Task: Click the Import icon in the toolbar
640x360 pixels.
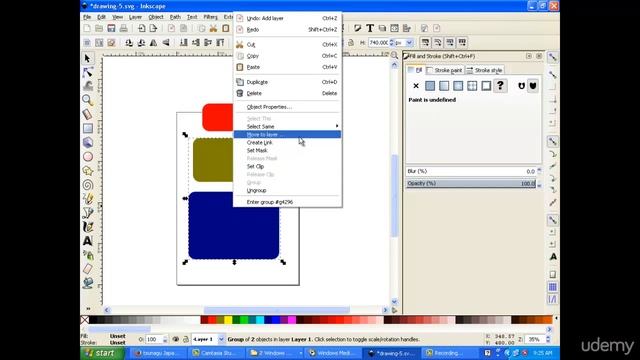Action: tap(141, 28)
